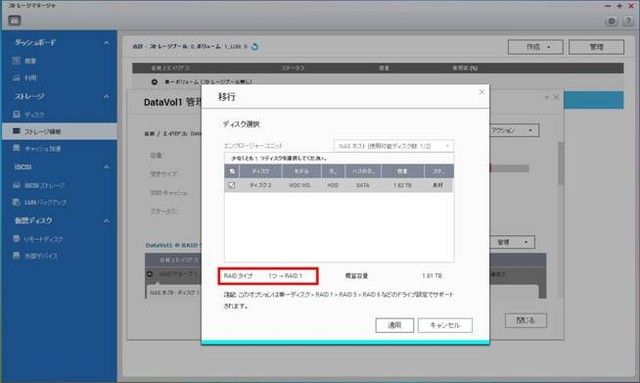Image resolution: width=640 pixels, height=383 pixels.
Task: Click the 'WDC WD..' model cell
Action: click(x=300, y=185)
